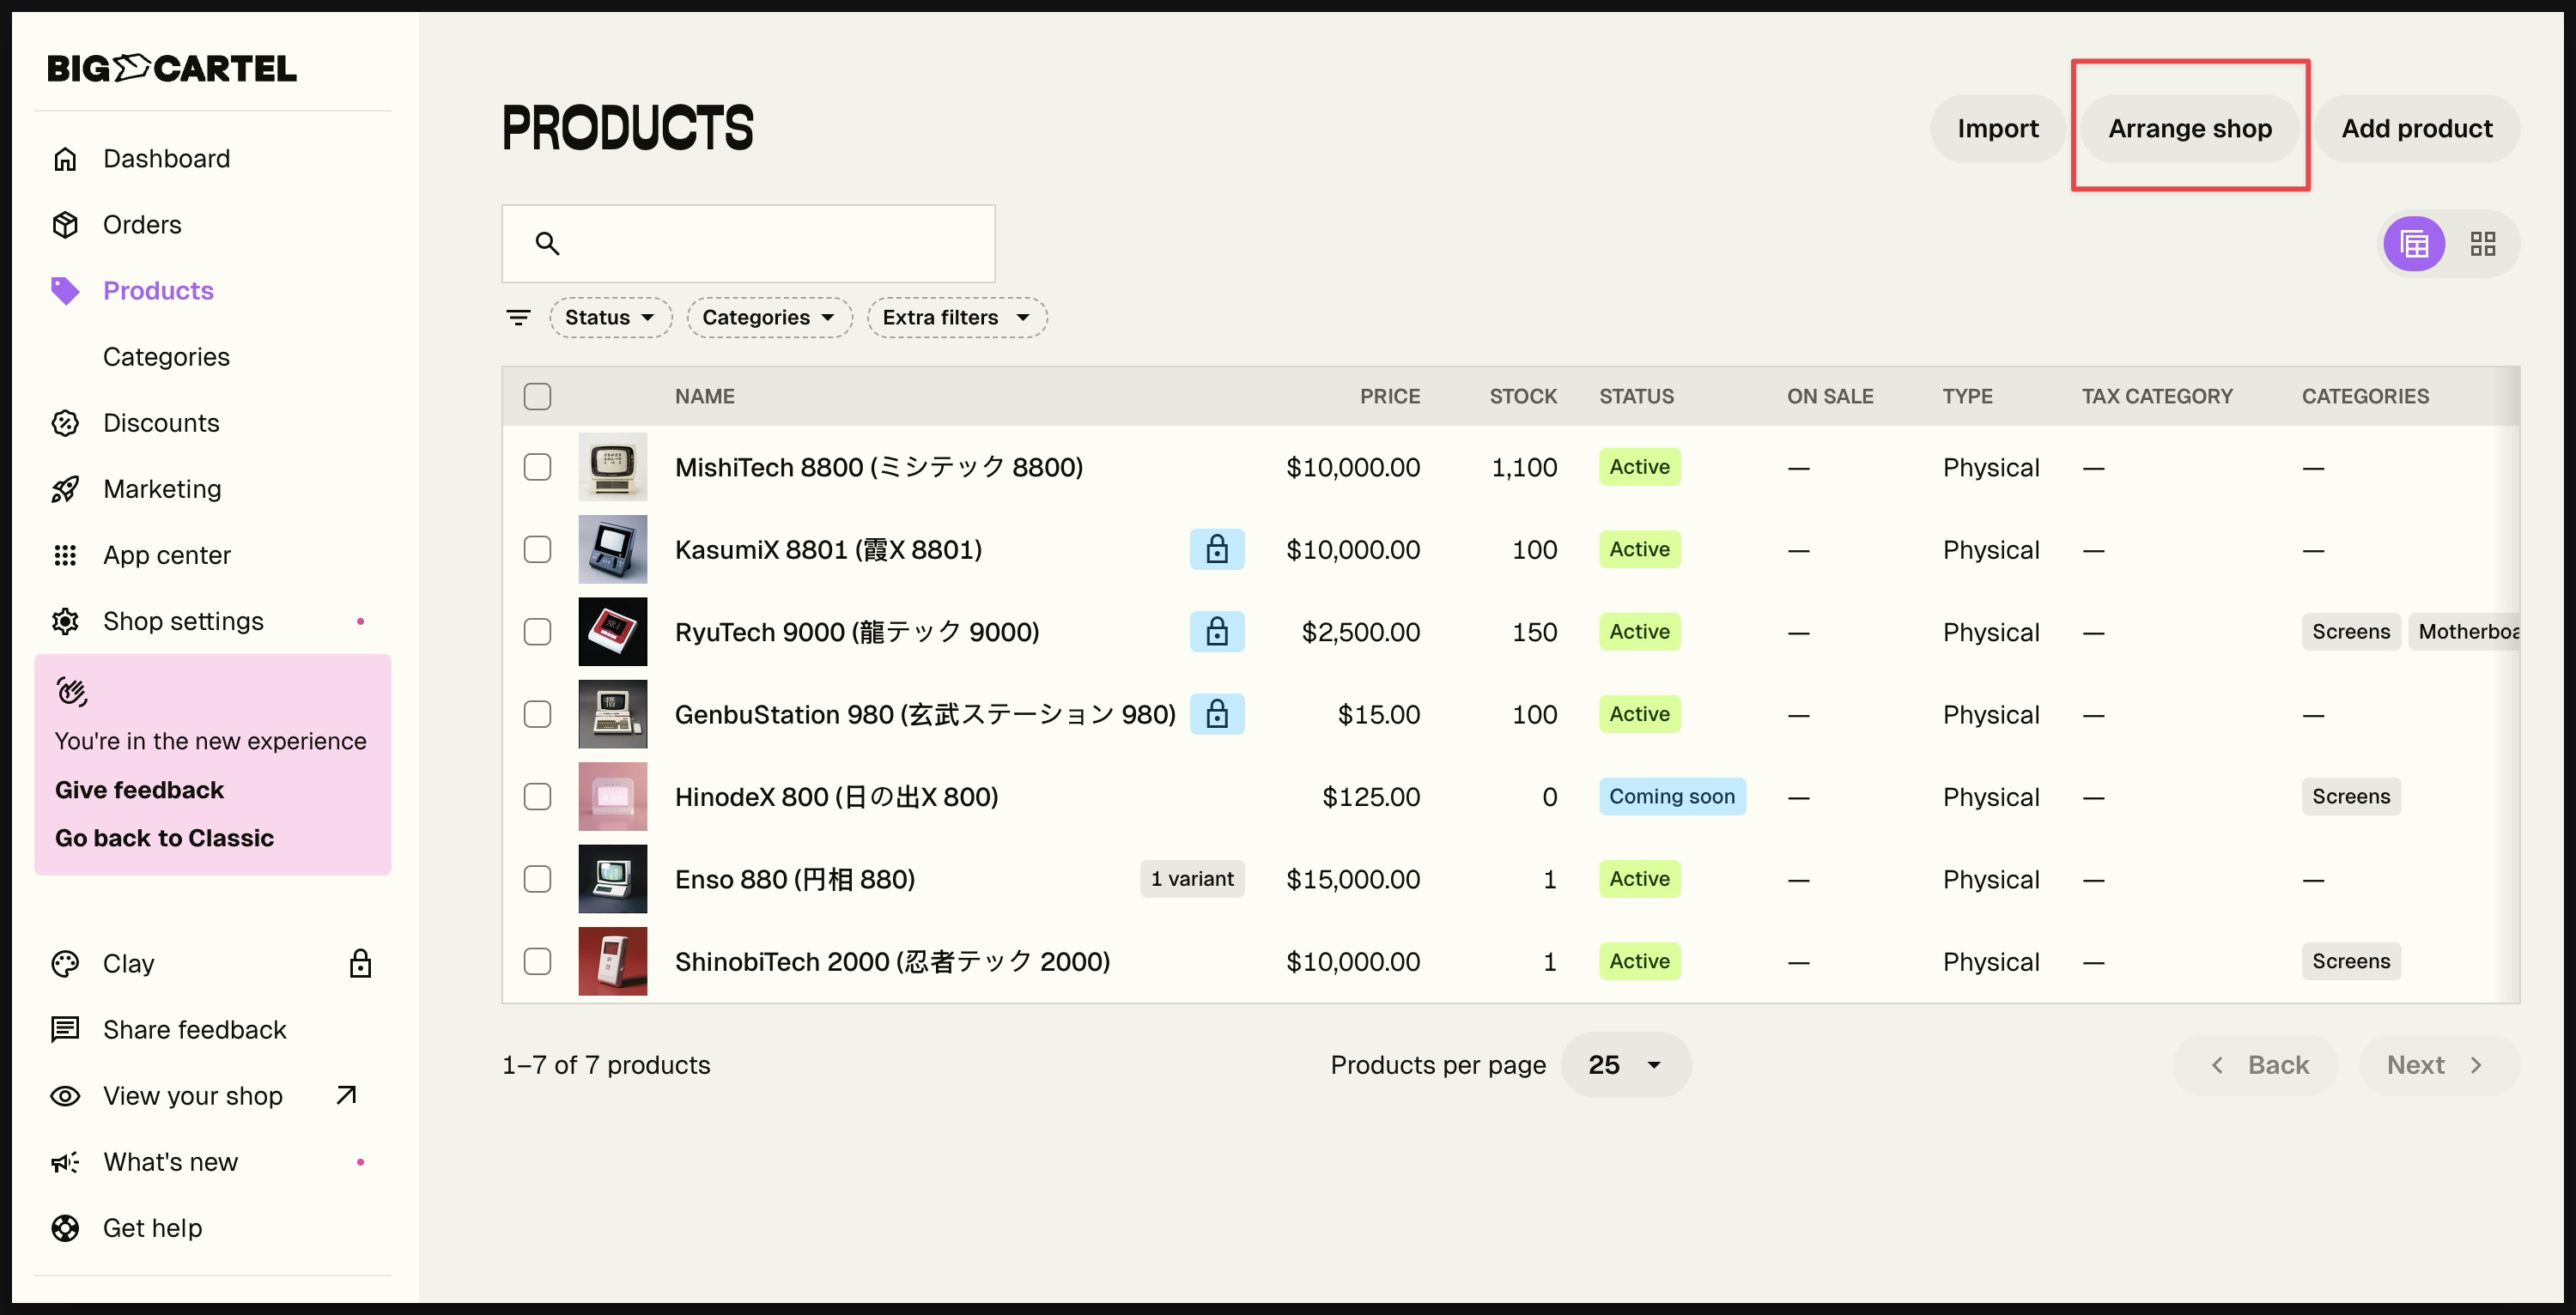Select the ShinobiTech 2000 checkbox

[x=537, y=961]
